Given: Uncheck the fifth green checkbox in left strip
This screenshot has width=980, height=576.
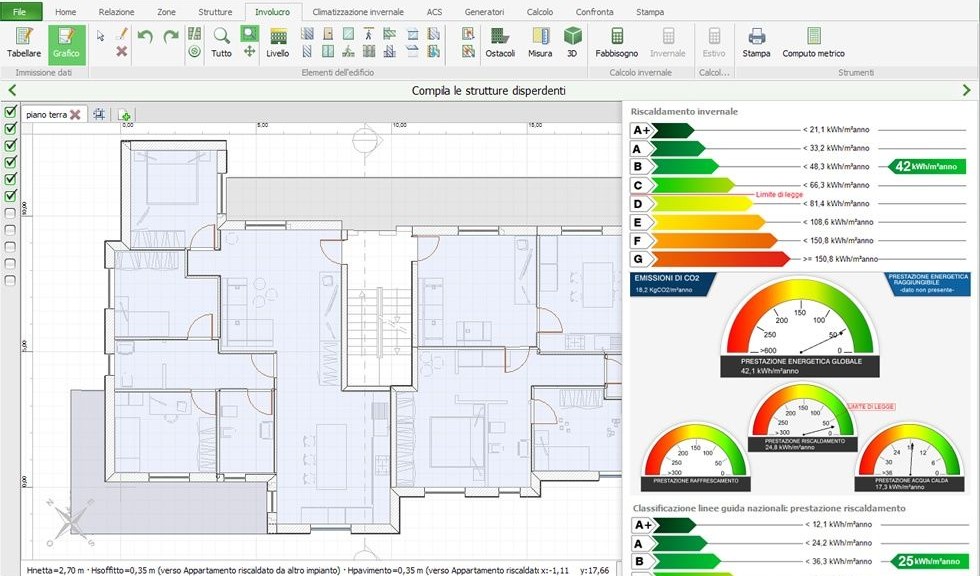Looking at the screenshot, I should coord(10,179).
